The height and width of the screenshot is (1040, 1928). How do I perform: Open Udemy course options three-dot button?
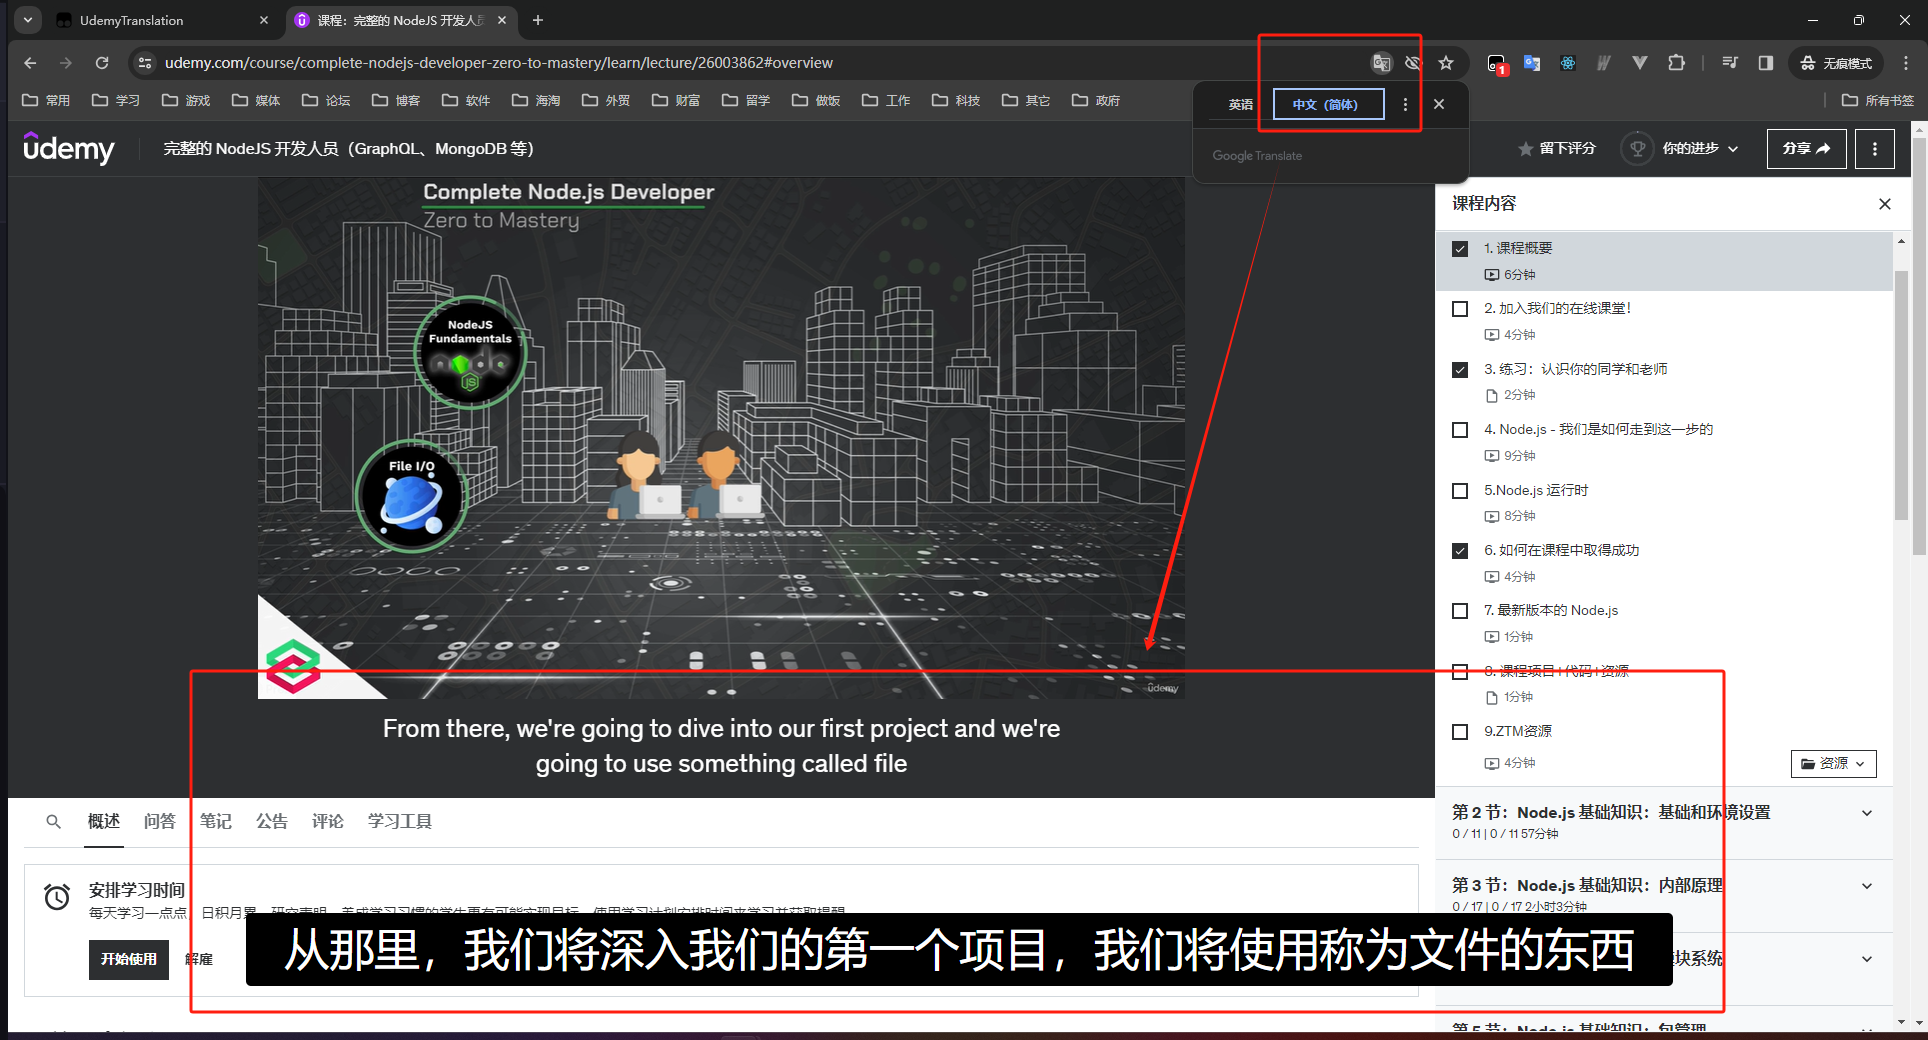[1875, 149]
